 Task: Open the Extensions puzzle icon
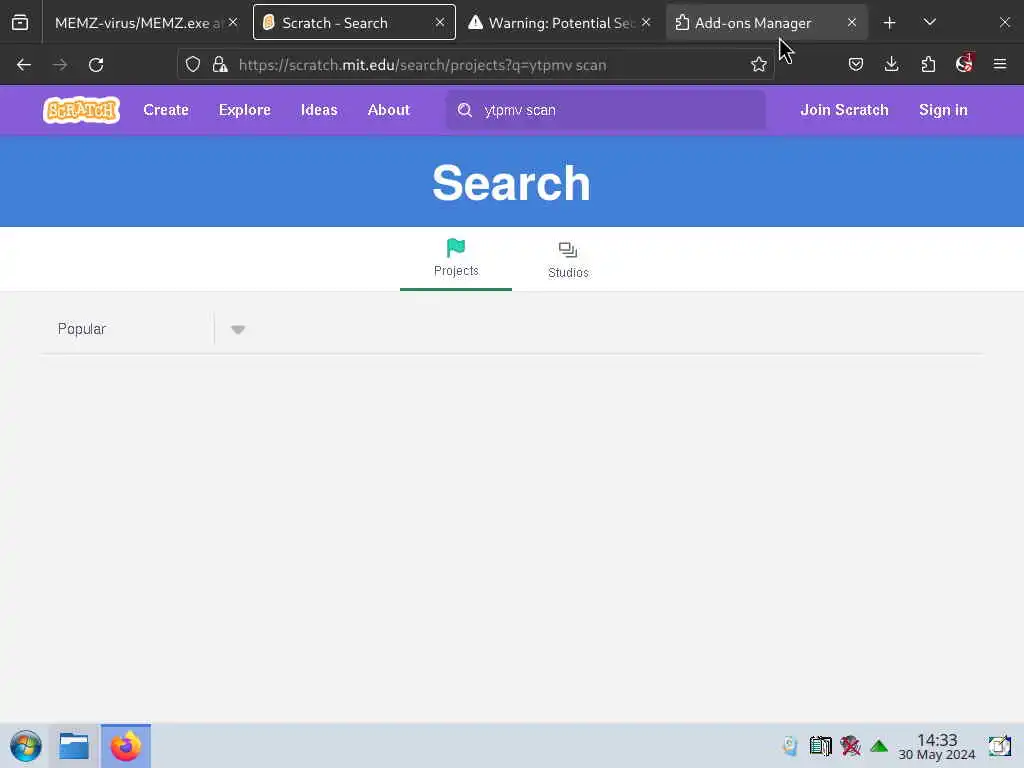click(928, 65)
